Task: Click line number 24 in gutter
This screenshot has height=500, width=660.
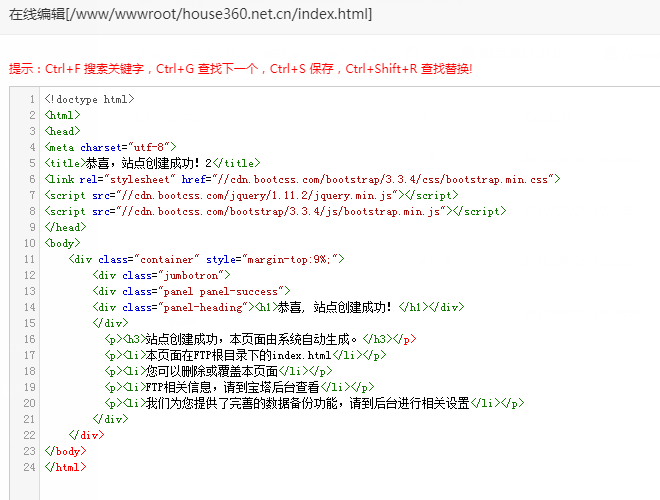Action: 29,467
